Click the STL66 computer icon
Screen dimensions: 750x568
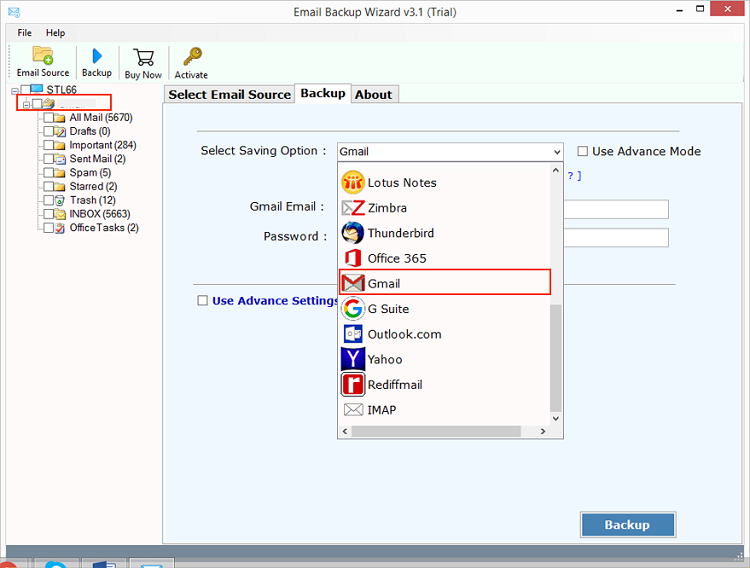click(x=37, y=89)
